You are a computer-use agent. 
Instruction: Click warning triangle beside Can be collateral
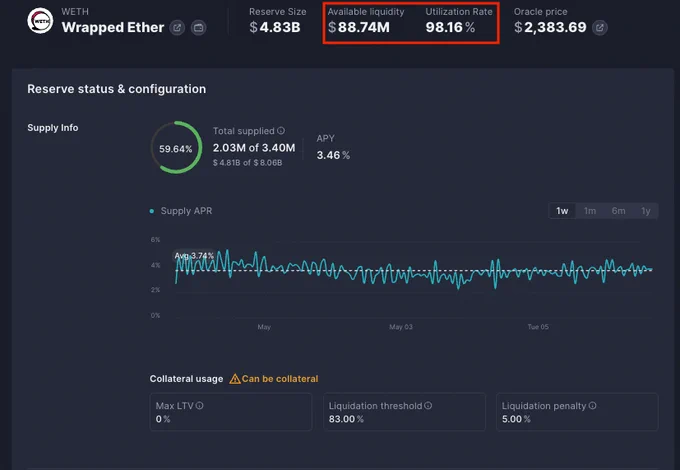235,379
